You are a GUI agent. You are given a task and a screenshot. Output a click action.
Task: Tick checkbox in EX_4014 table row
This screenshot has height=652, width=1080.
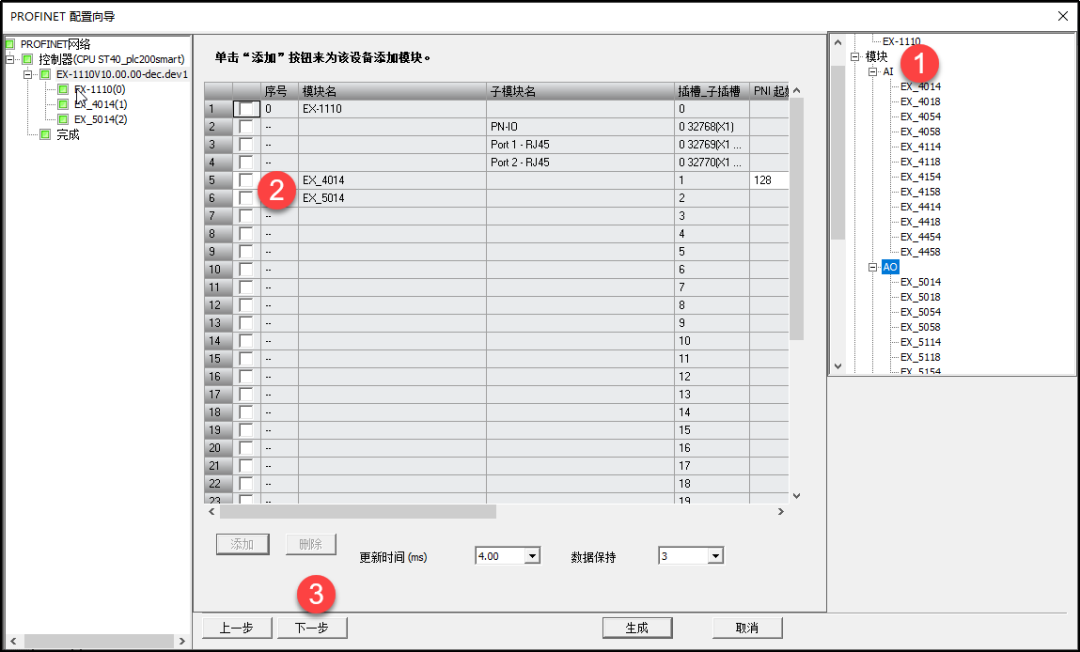coord(246,180)
